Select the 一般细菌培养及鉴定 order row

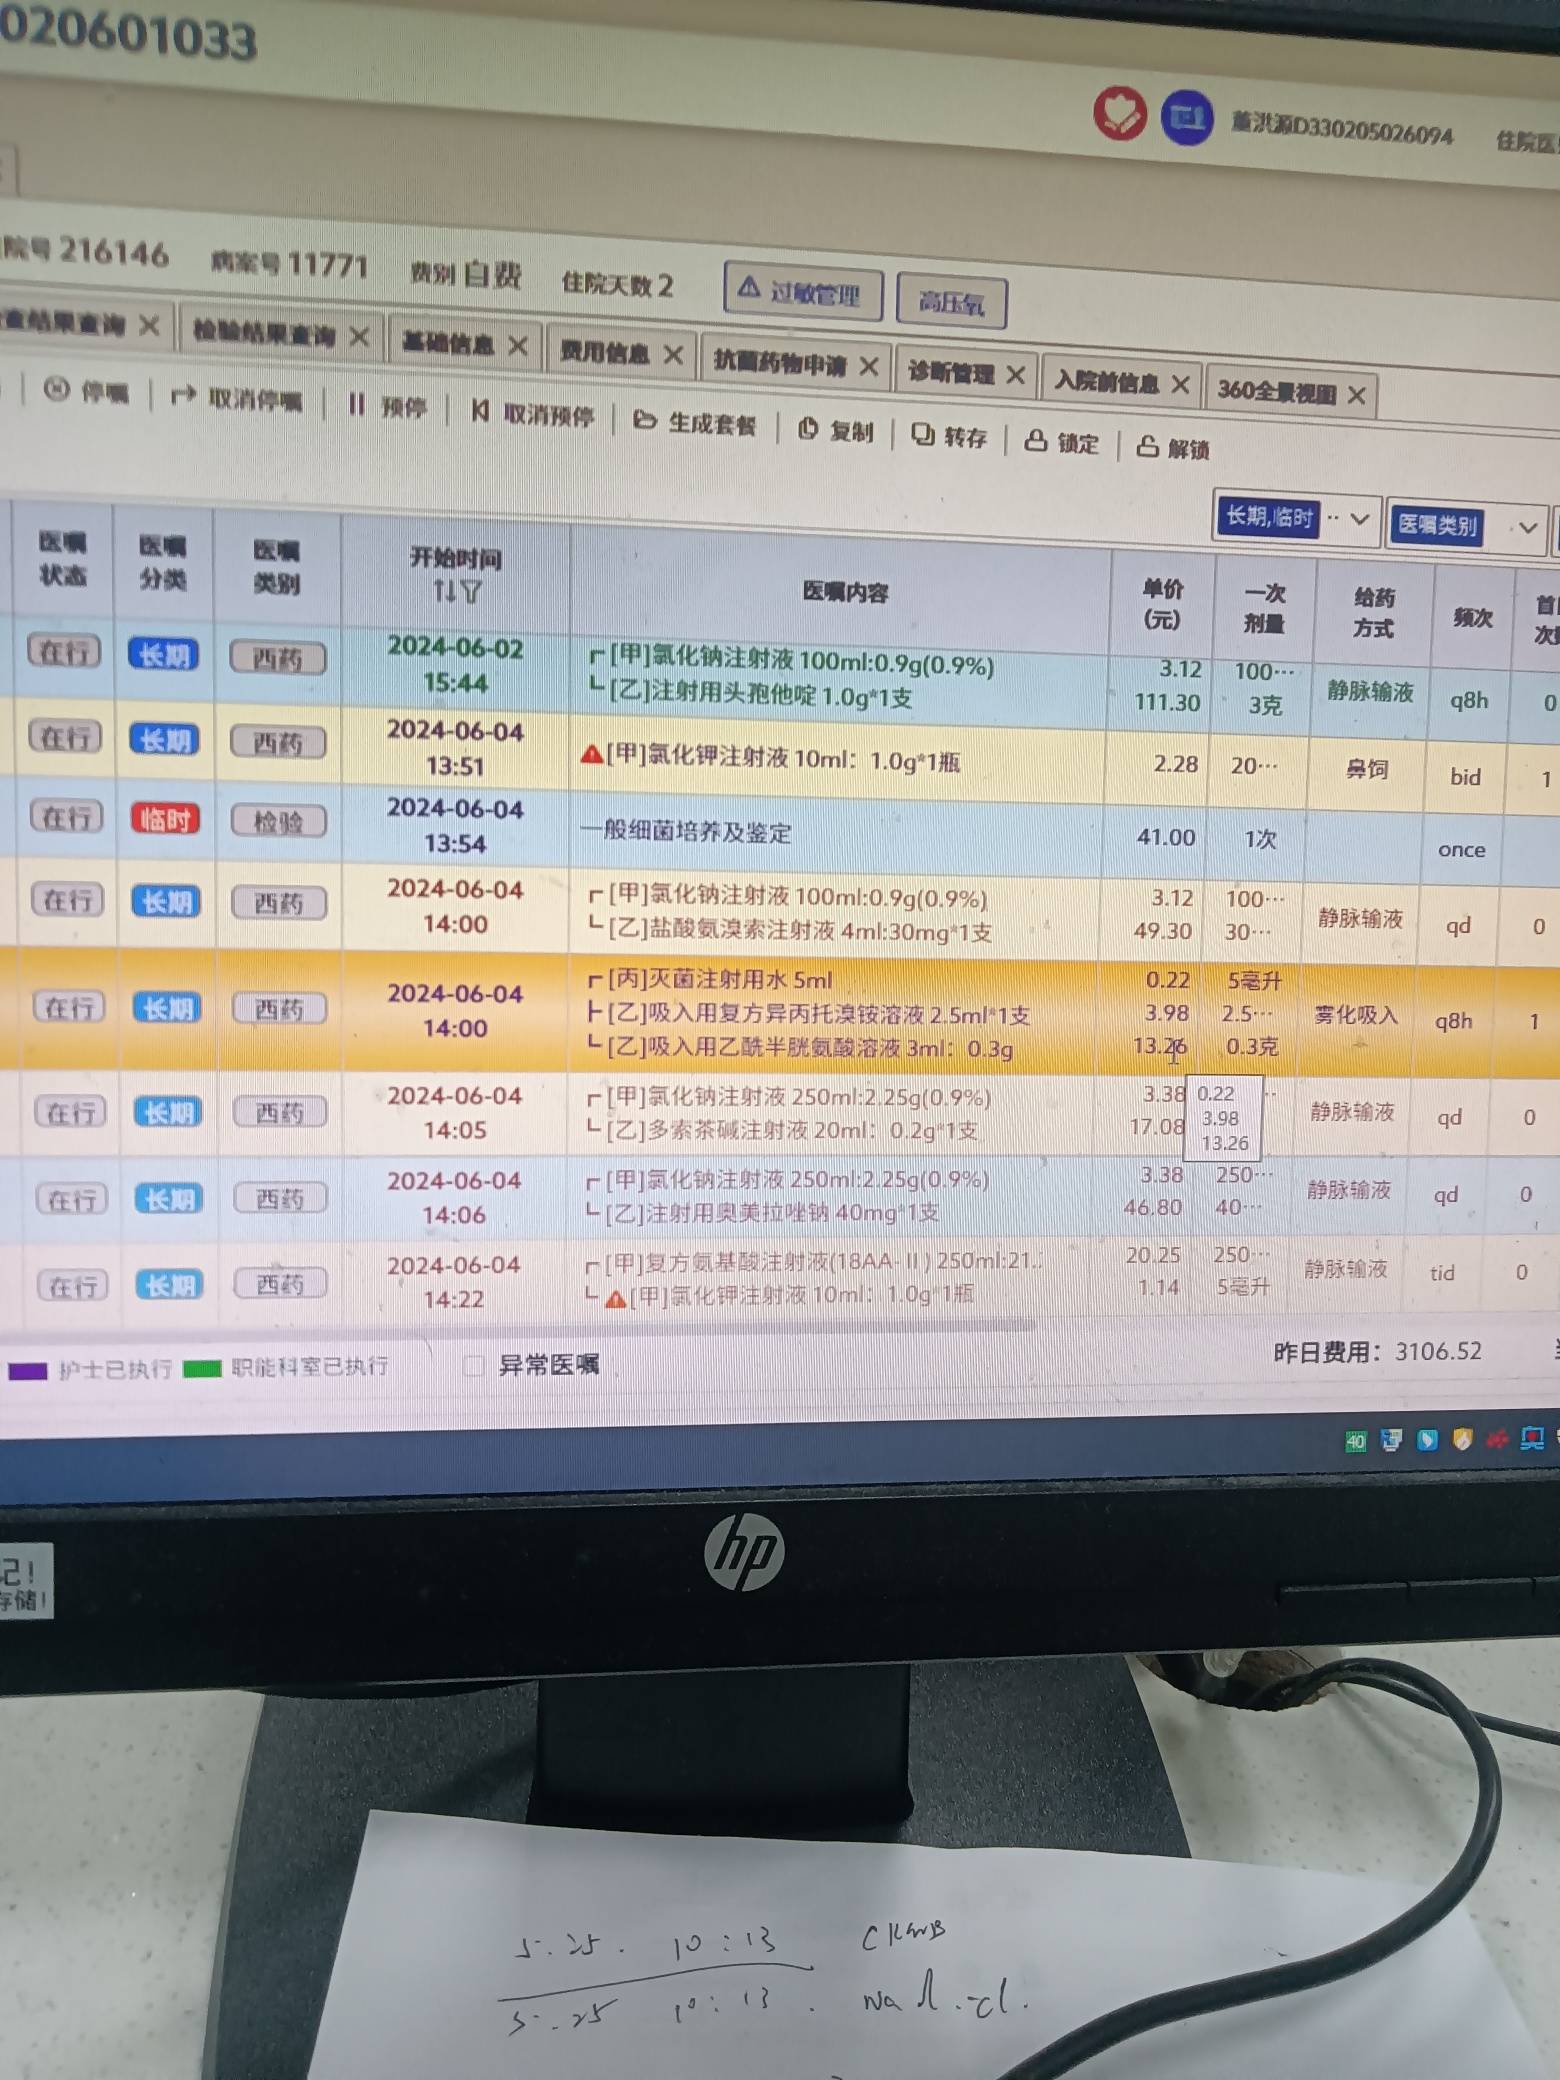(686, 832)
